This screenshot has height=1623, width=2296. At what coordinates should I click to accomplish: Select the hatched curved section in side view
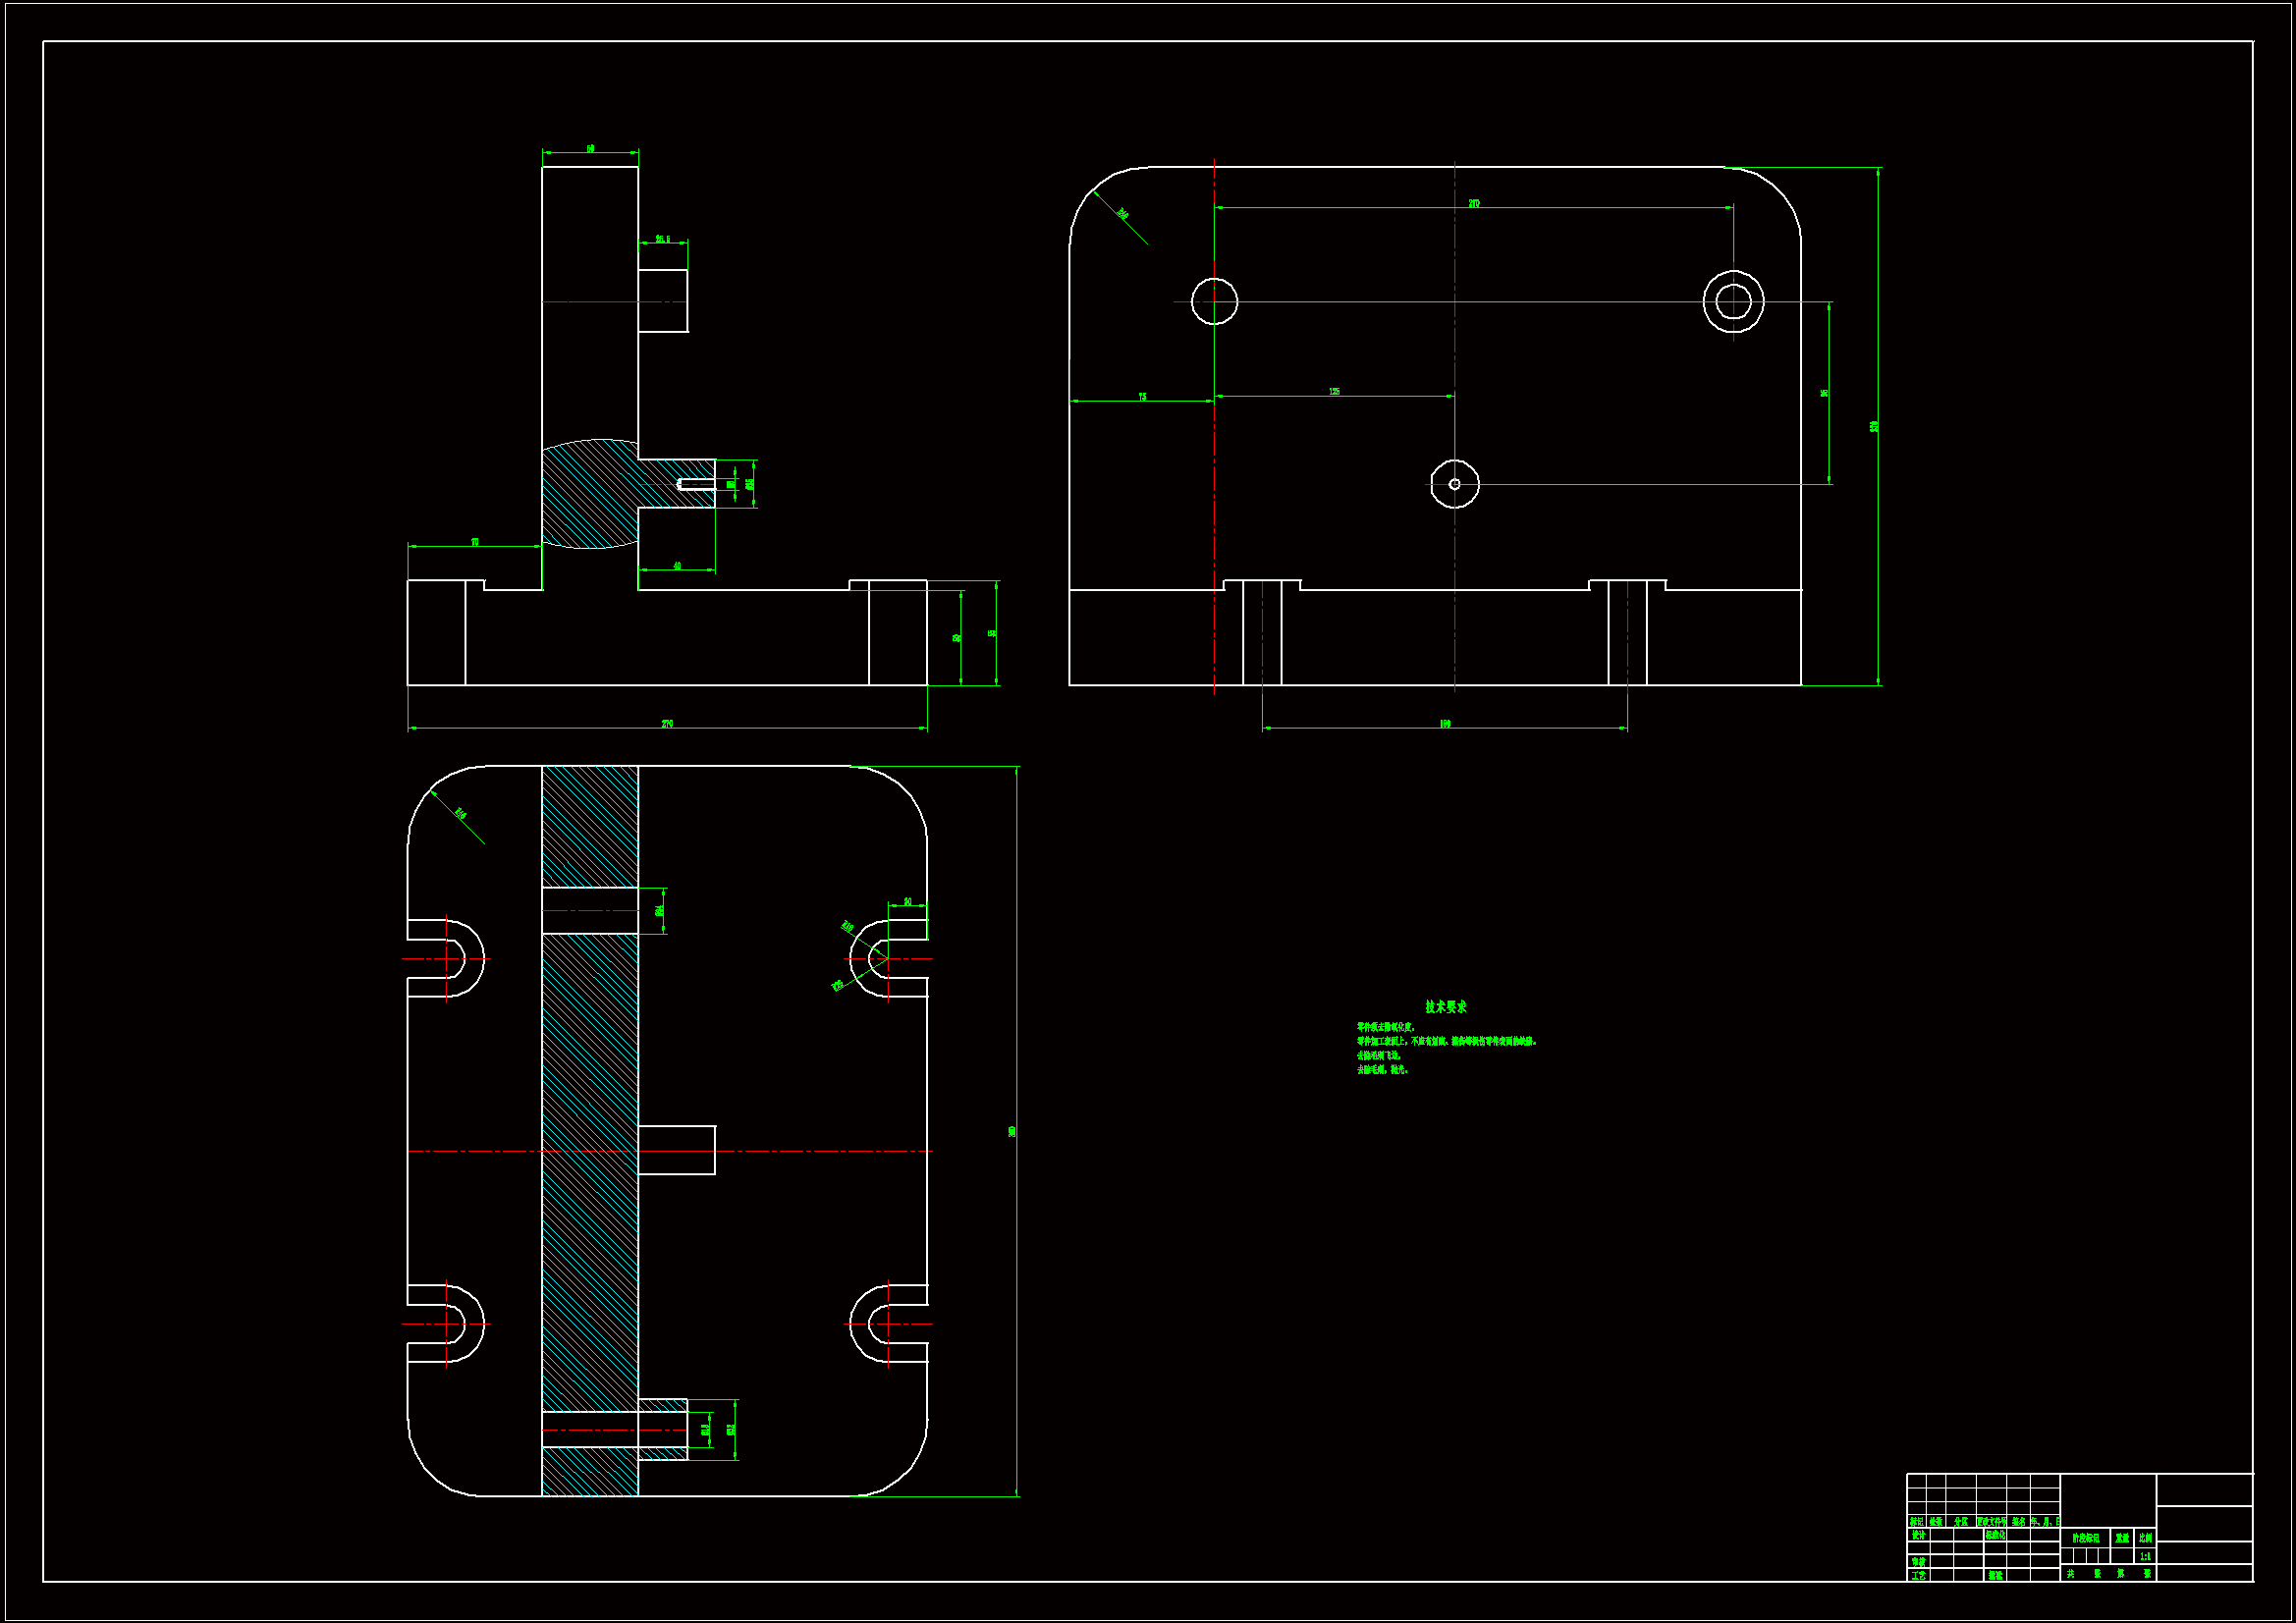tap(590, 495)
